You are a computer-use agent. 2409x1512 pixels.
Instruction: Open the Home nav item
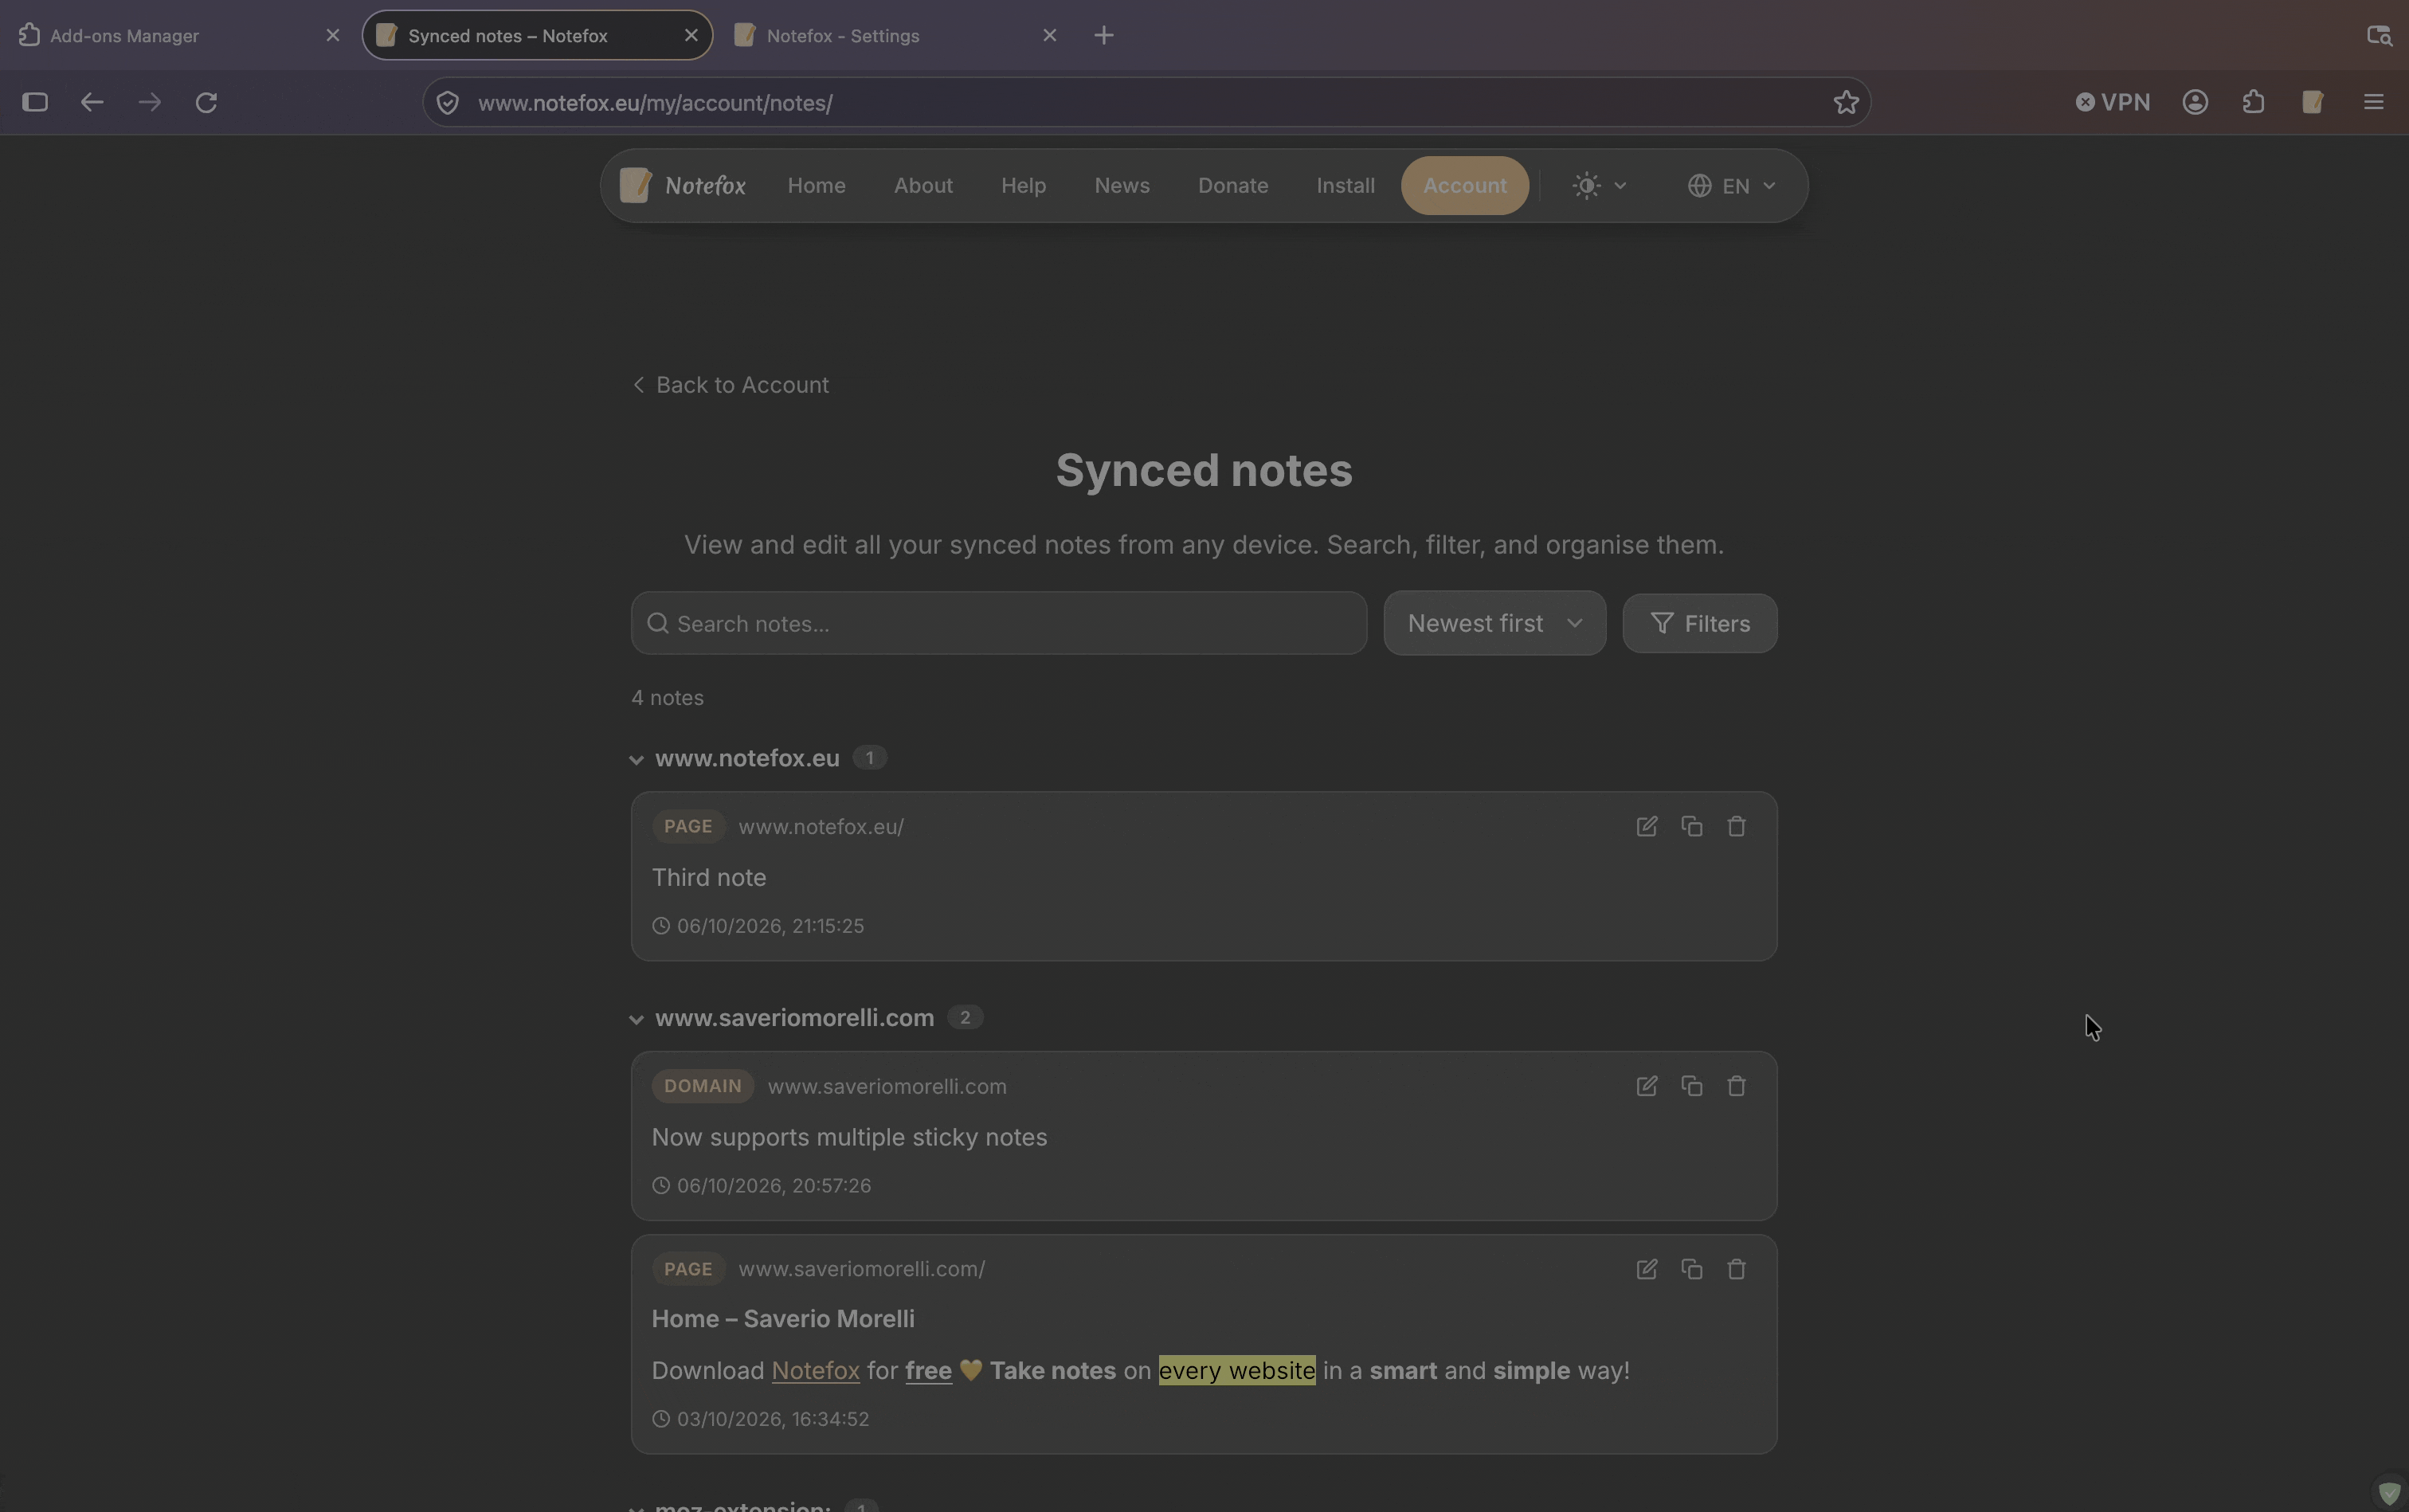tap(816, 186)
